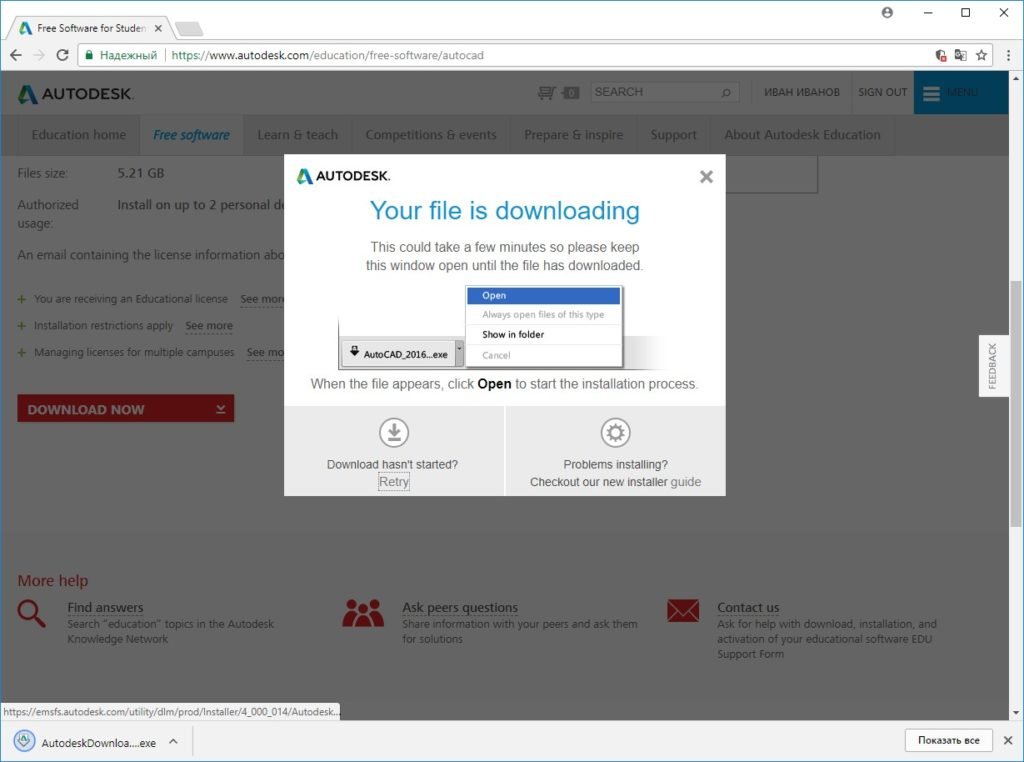Click SIGN OUT
The image size is (1024, 762).
882,92
